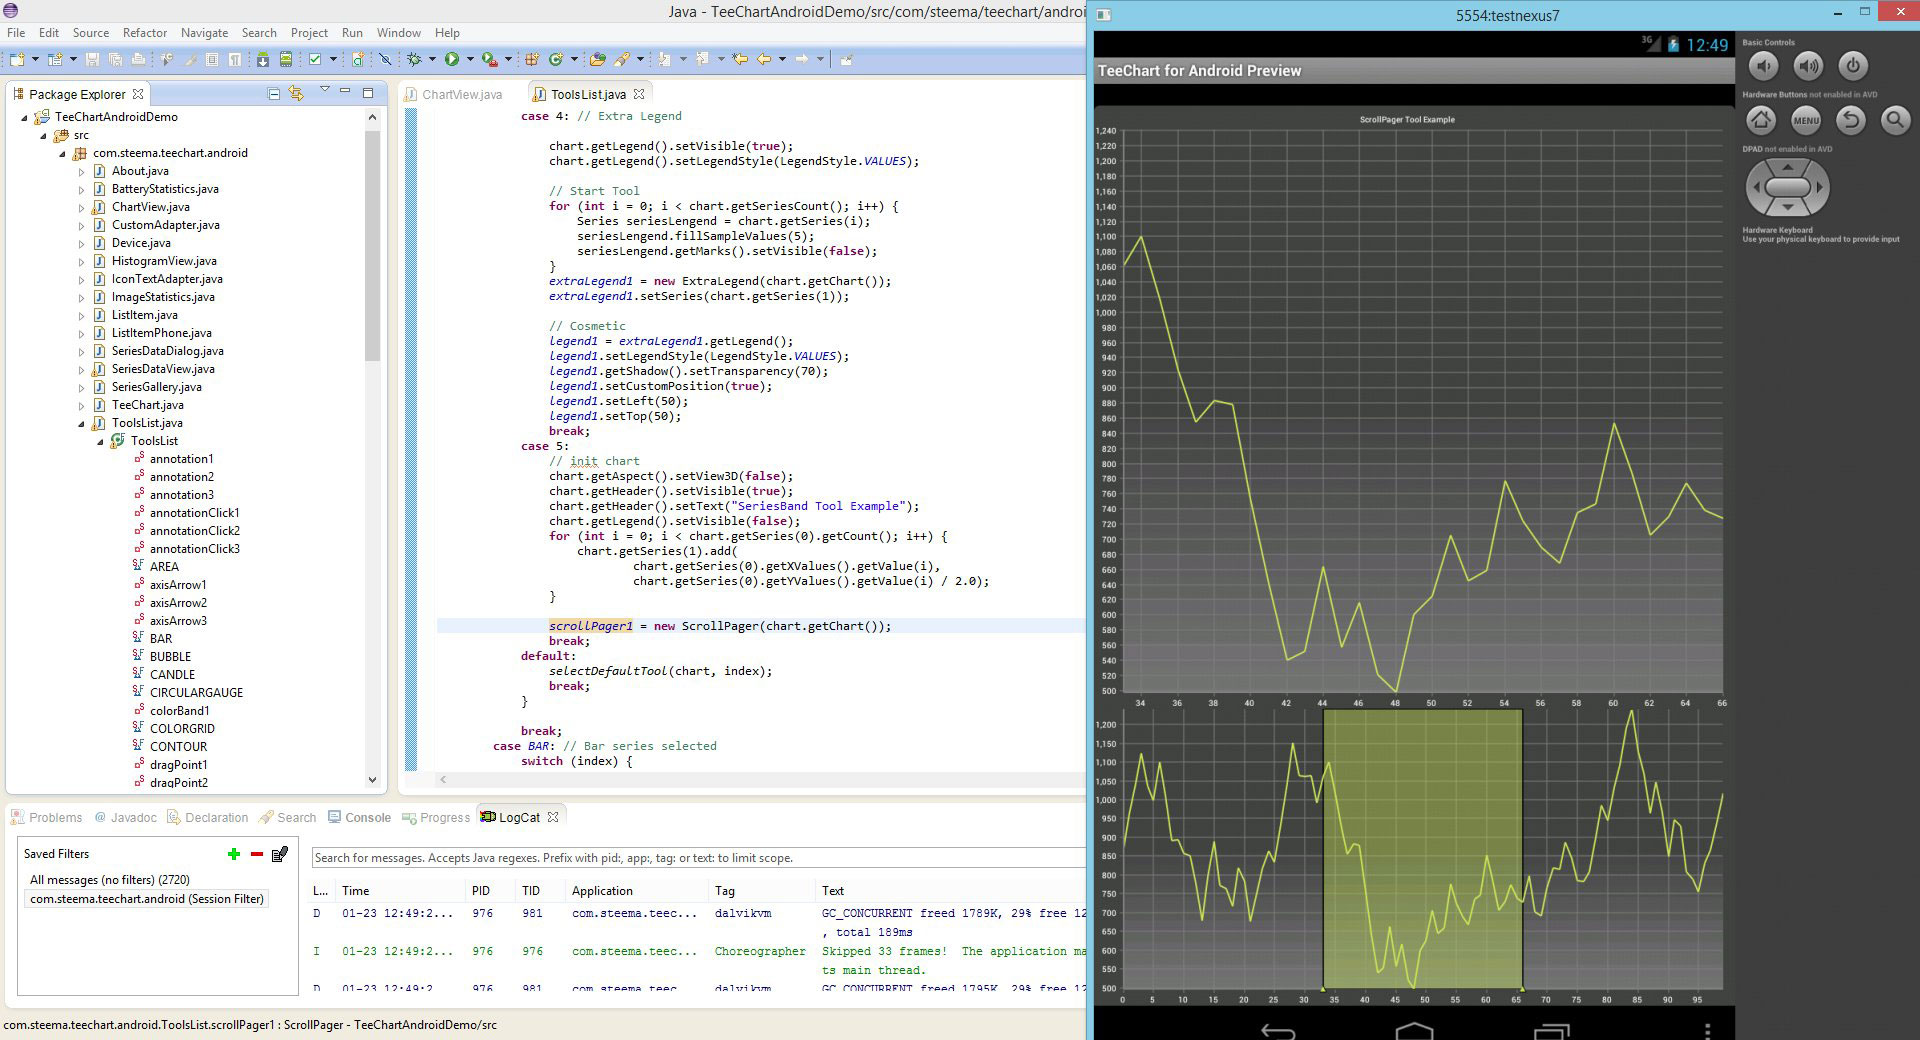Click the Debug bug icon in the toolbar
Image resolution: width=1920 pixels, height=1040 pixels.
coord(414,60)
